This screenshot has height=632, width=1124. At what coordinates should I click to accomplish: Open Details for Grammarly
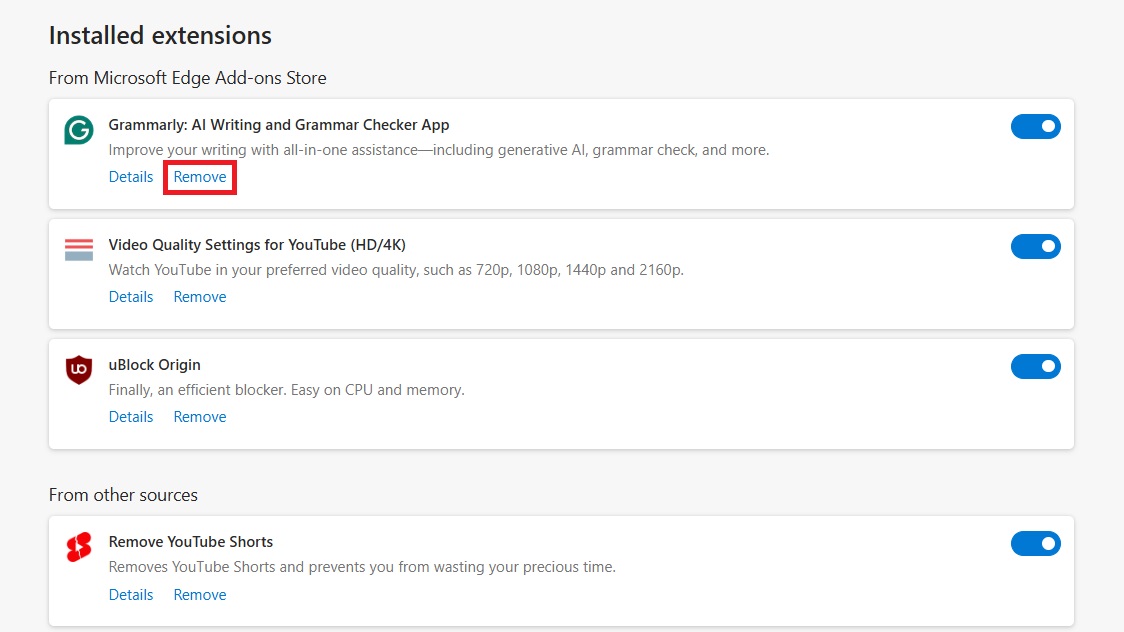(x=131, y=177)
